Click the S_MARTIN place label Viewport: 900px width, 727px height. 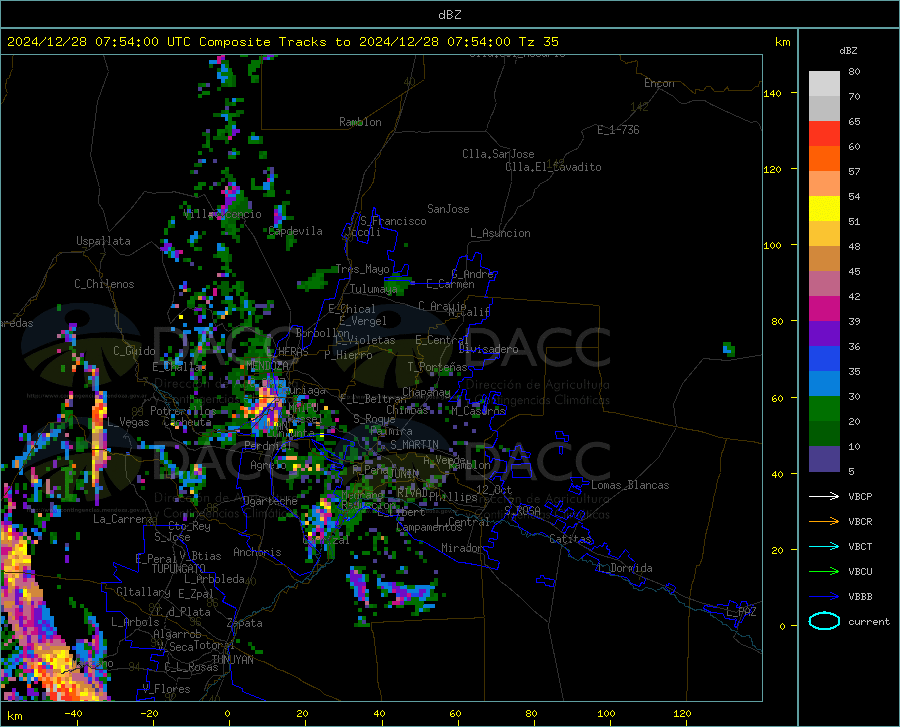(414, 445)
